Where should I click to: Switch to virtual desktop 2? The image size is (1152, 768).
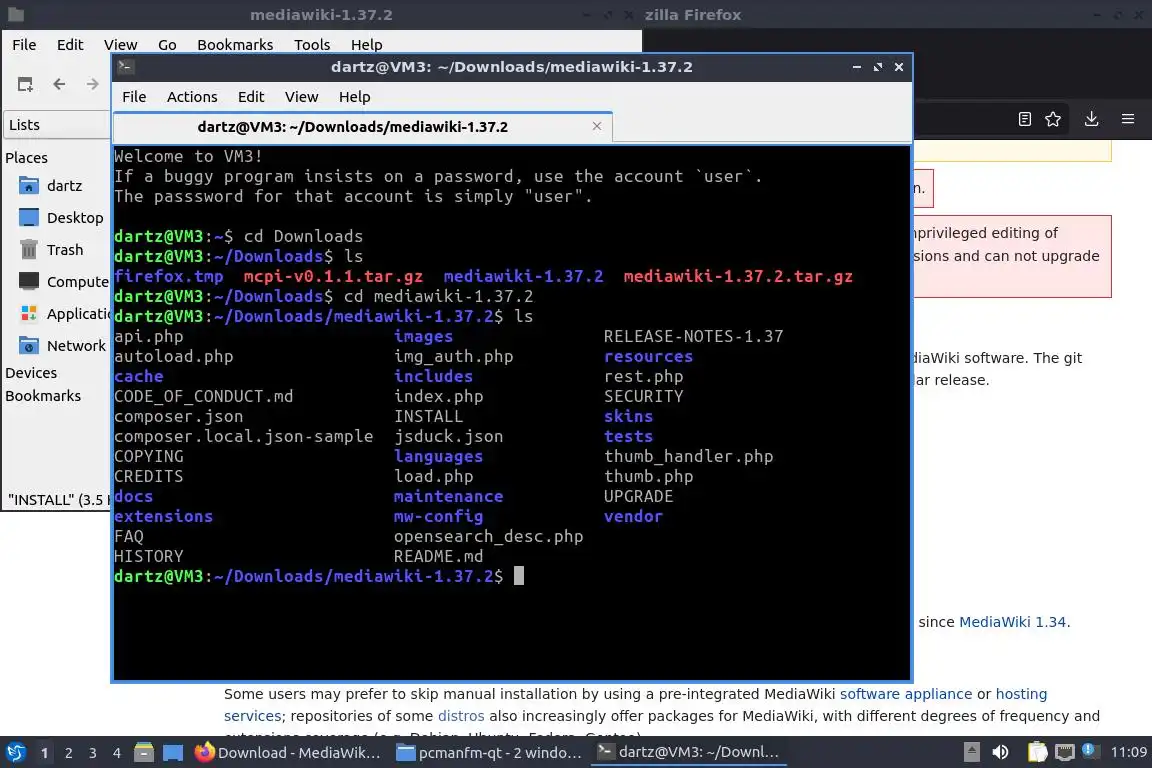coord(69,753)
